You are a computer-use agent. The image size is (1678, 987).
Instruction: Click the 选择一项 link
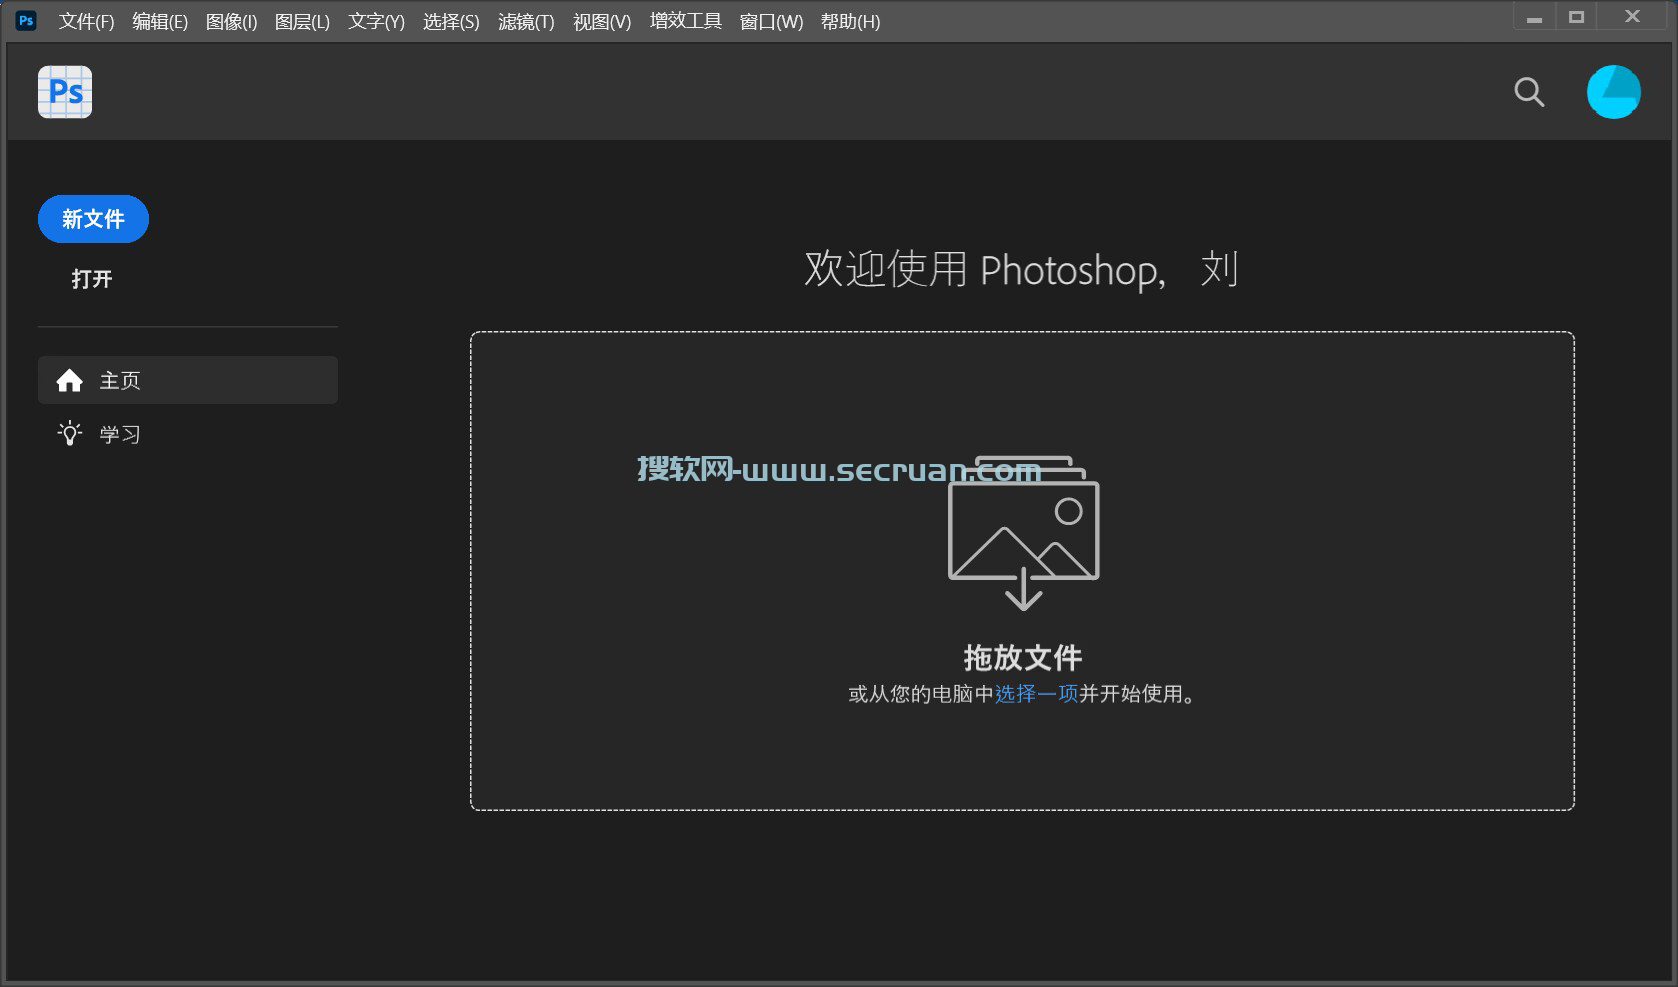(x=1036, y=694)
